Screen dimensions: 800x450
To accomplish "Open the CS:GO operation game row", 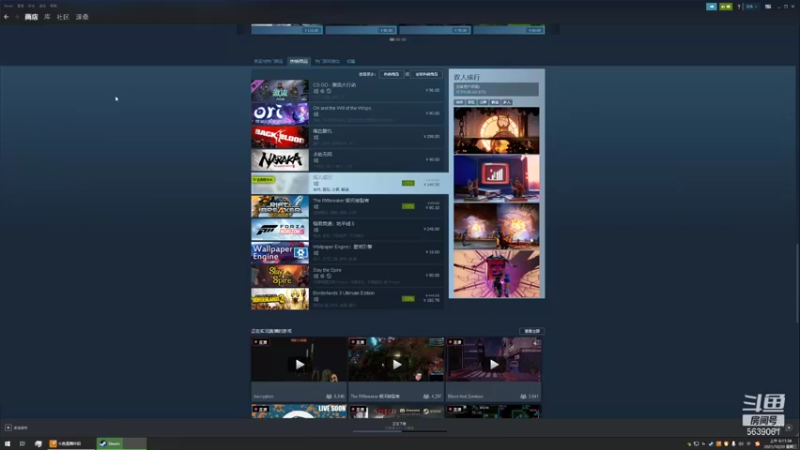I will click(x=347, y=90).
